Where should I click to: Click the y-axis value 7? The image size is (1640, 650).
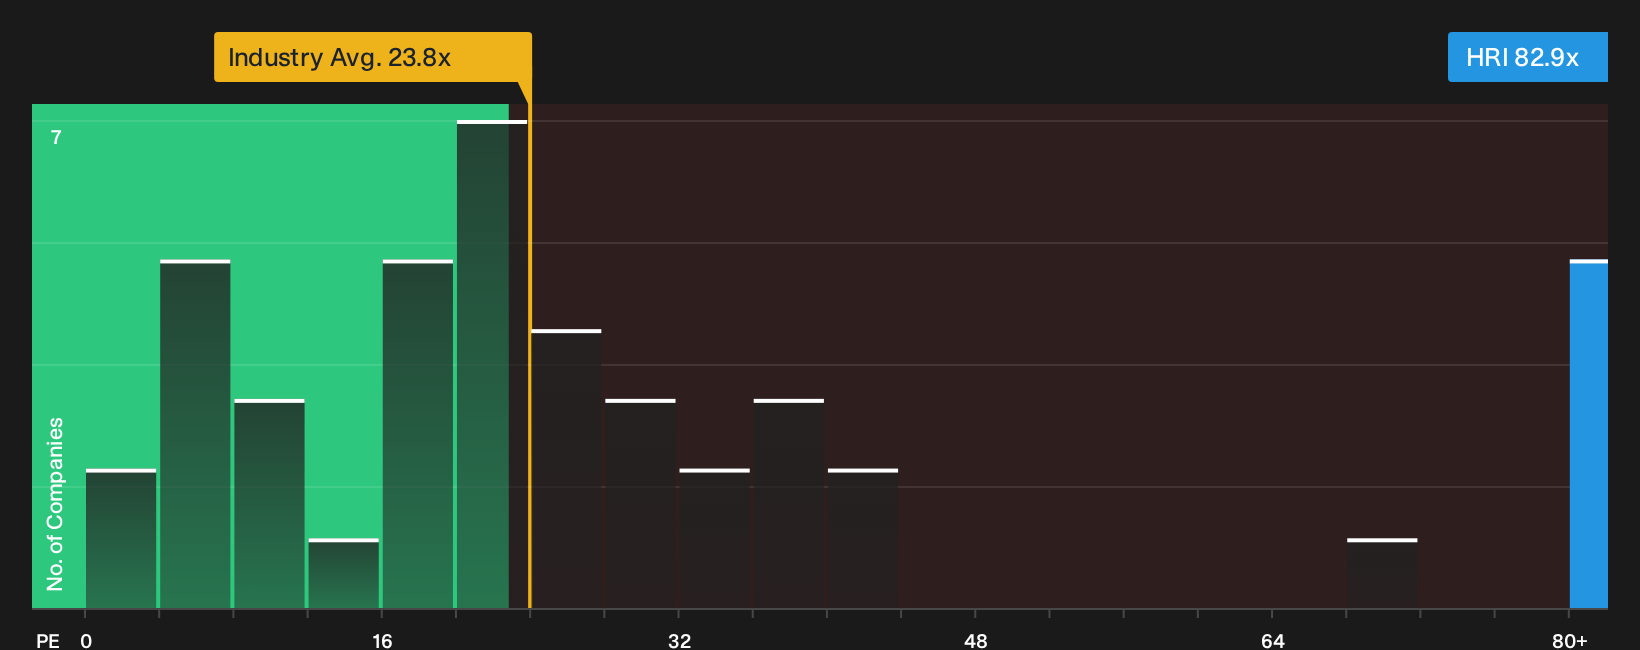[x=56, y=137]
